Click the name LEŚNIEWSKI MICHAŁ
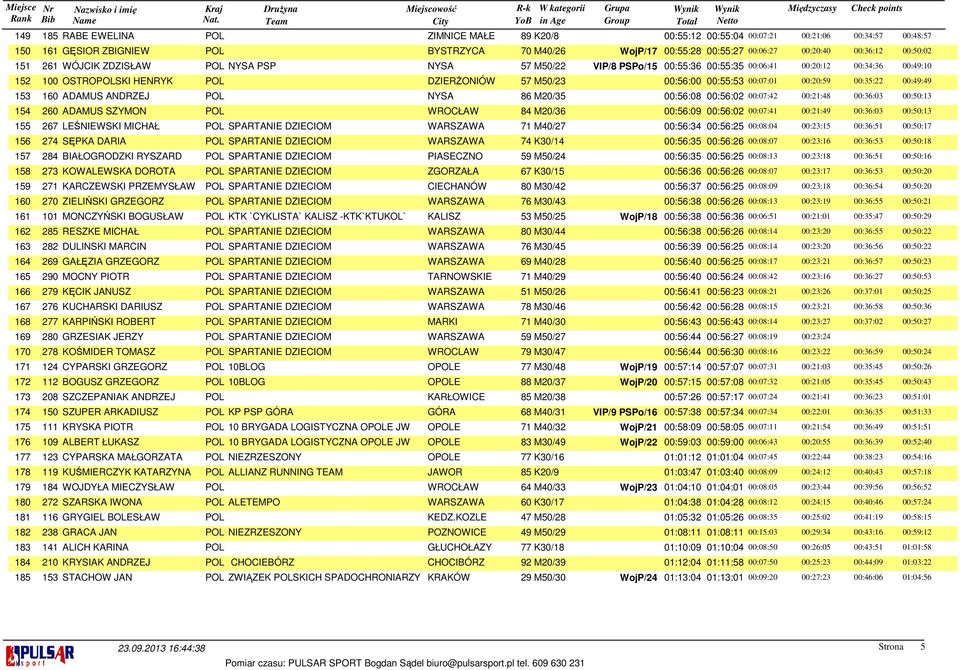 click(111, 126)
